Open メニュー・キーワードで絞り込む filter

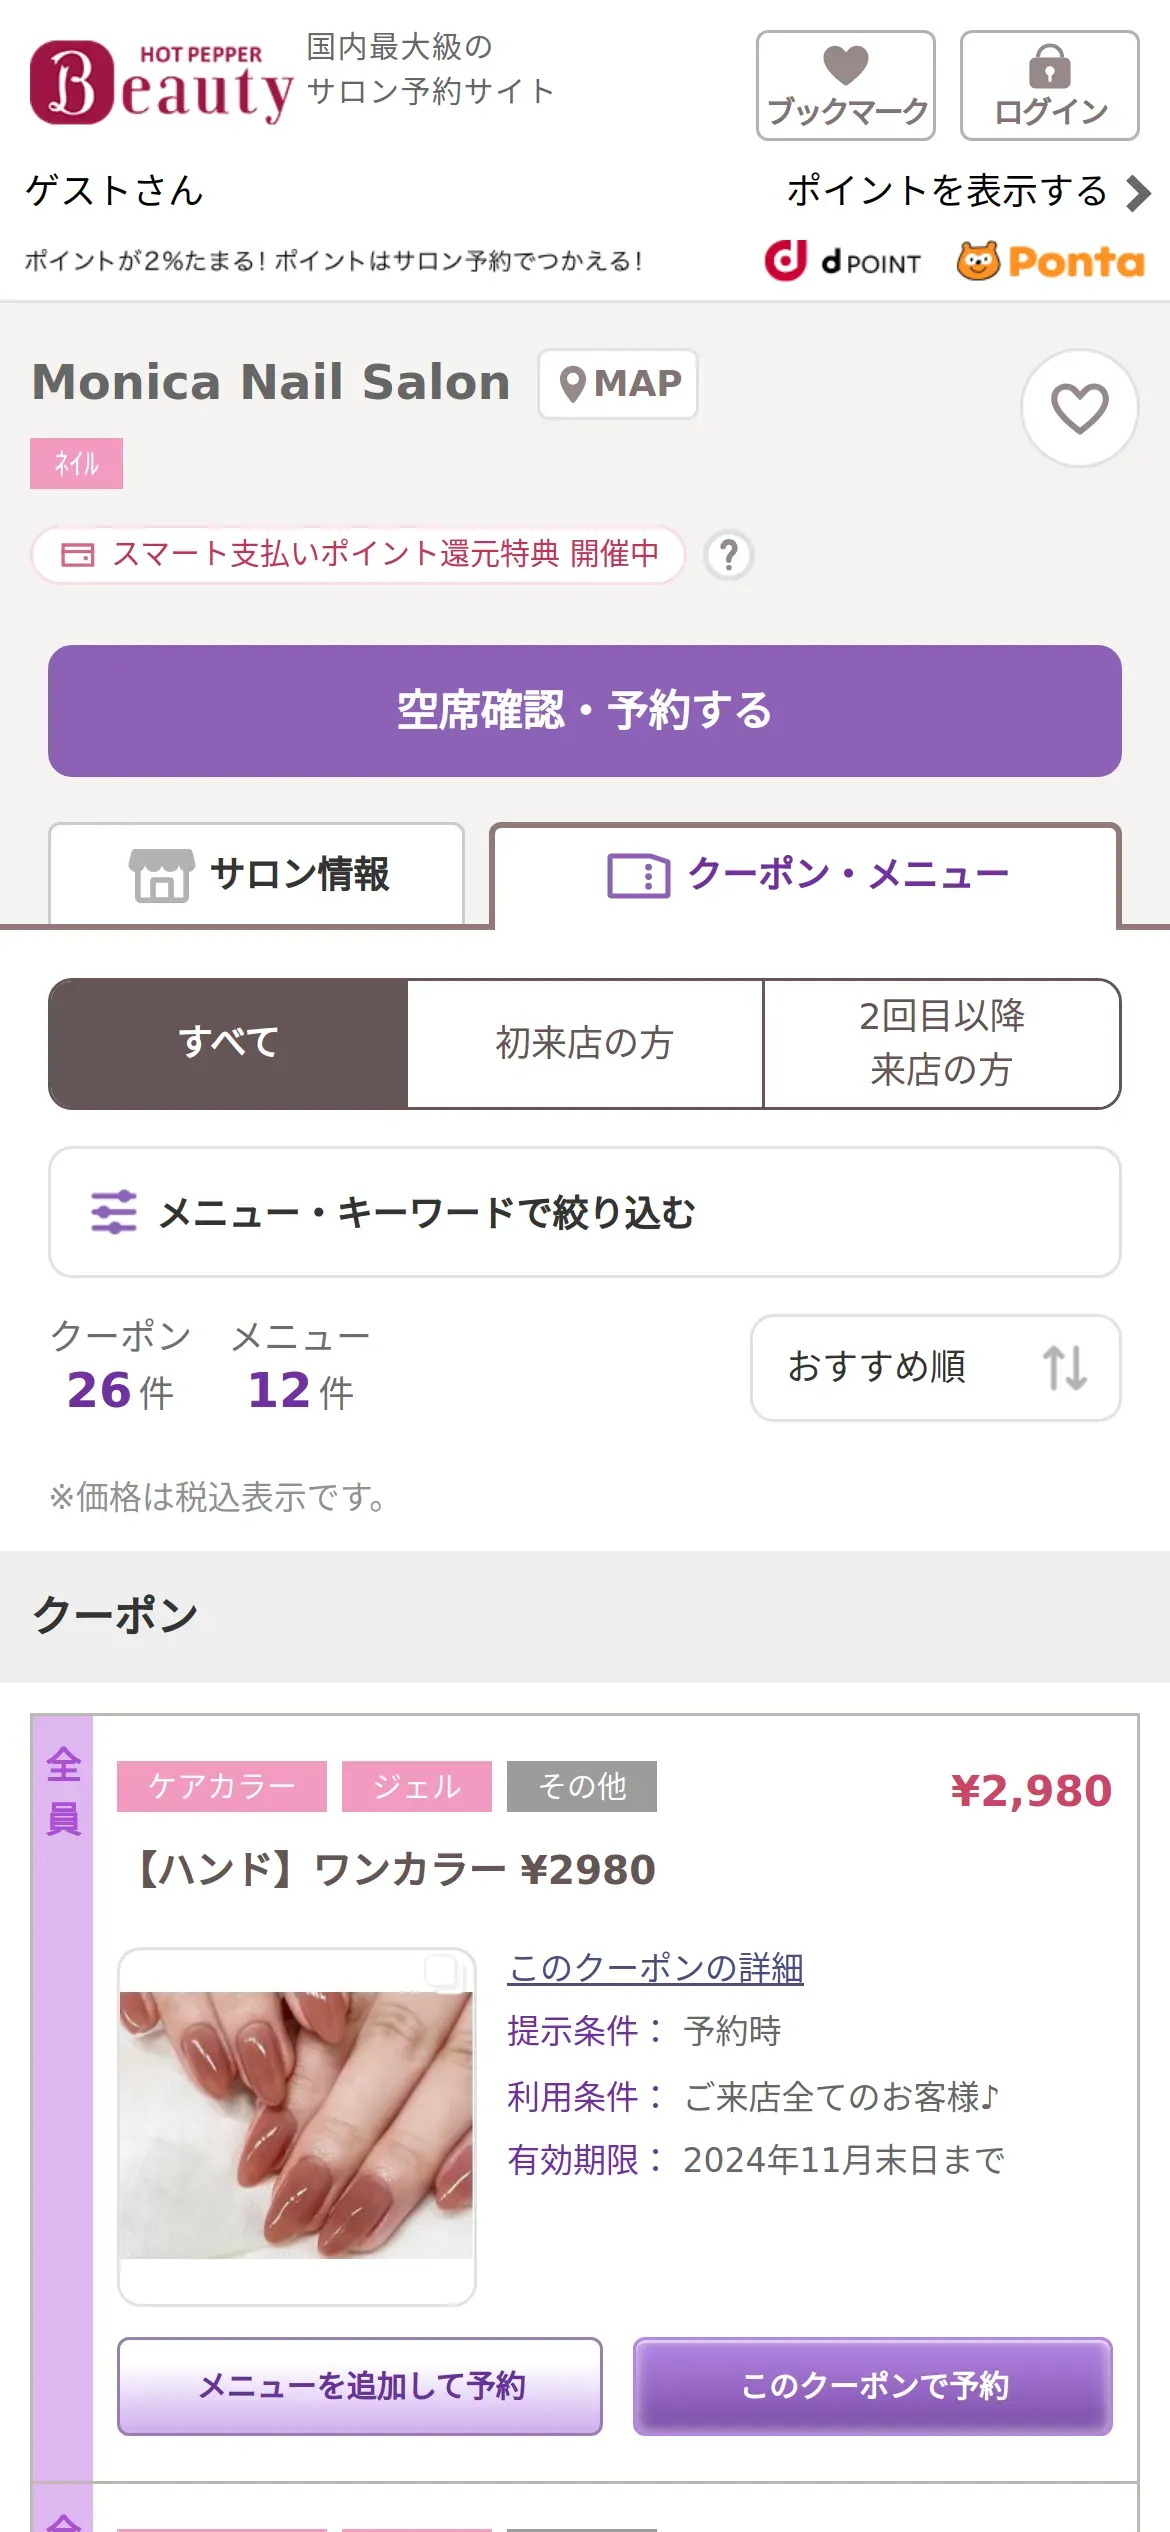tap(585, 1212)
